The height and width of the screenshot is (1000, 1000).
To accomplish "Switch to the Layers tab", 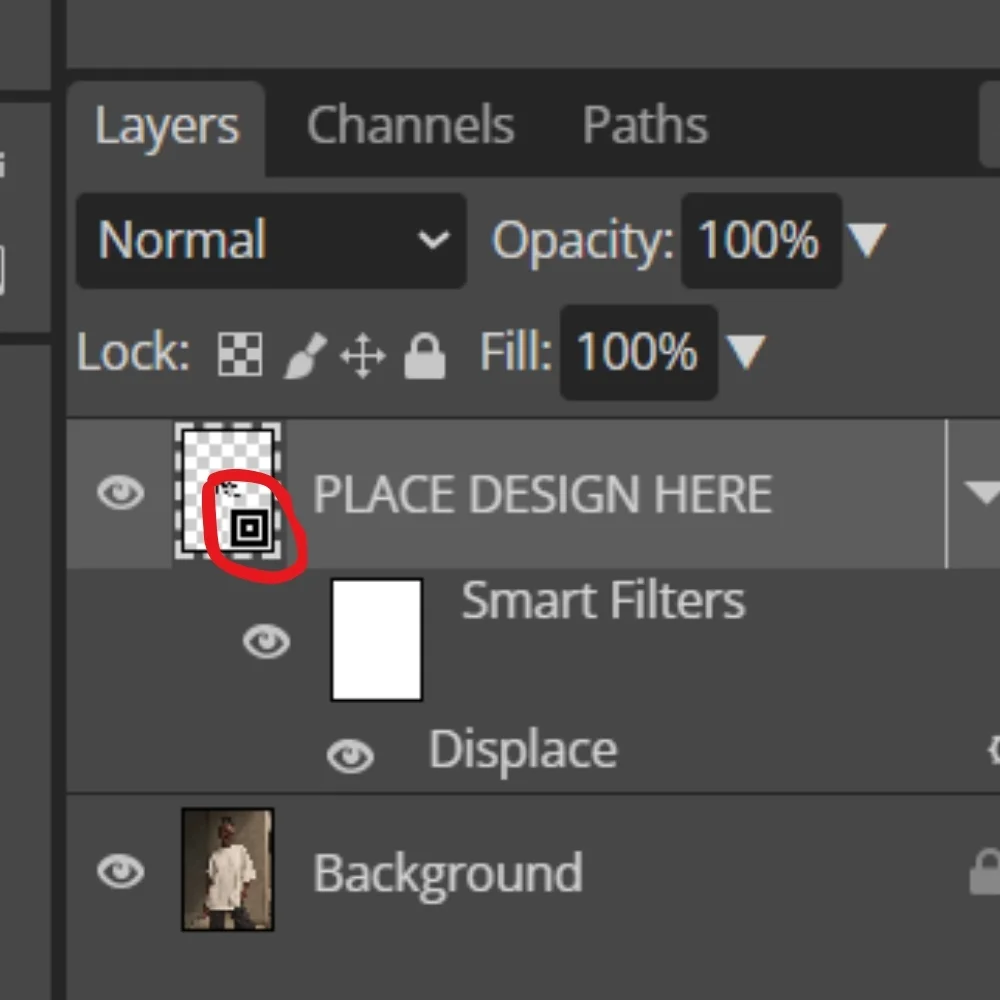I will pos(167,127).
